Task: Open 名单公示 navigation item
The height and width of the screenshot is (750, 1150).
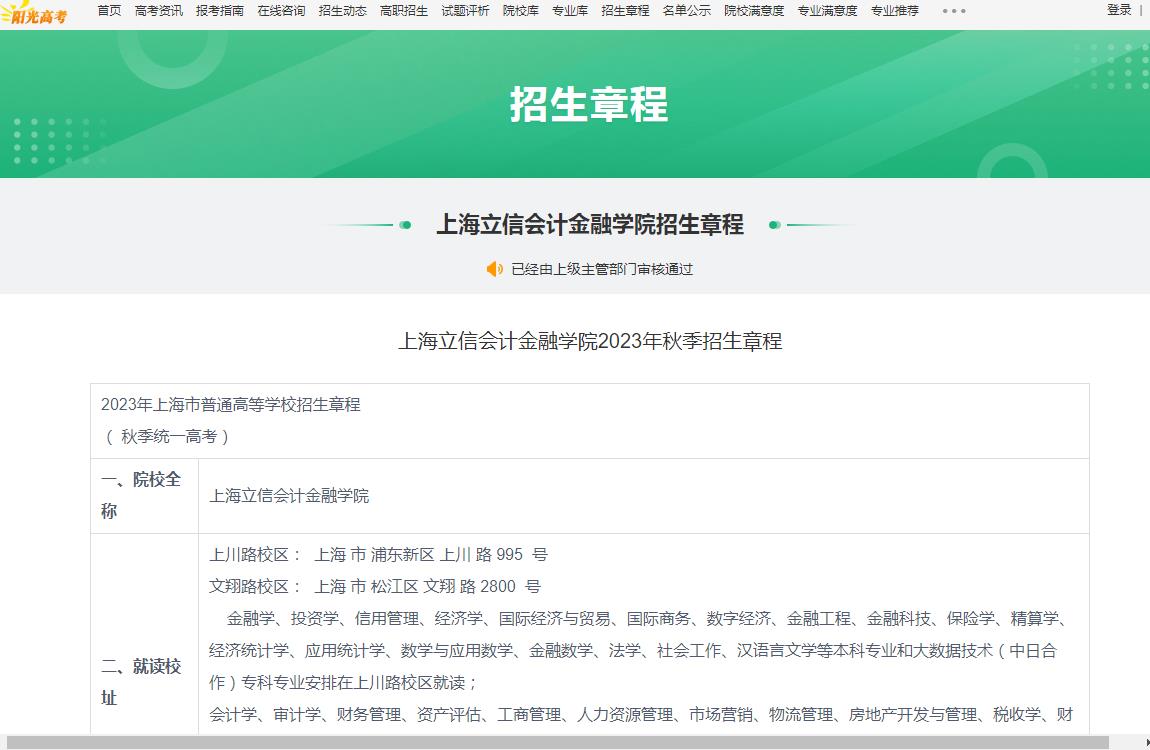Action: (686, 10)
